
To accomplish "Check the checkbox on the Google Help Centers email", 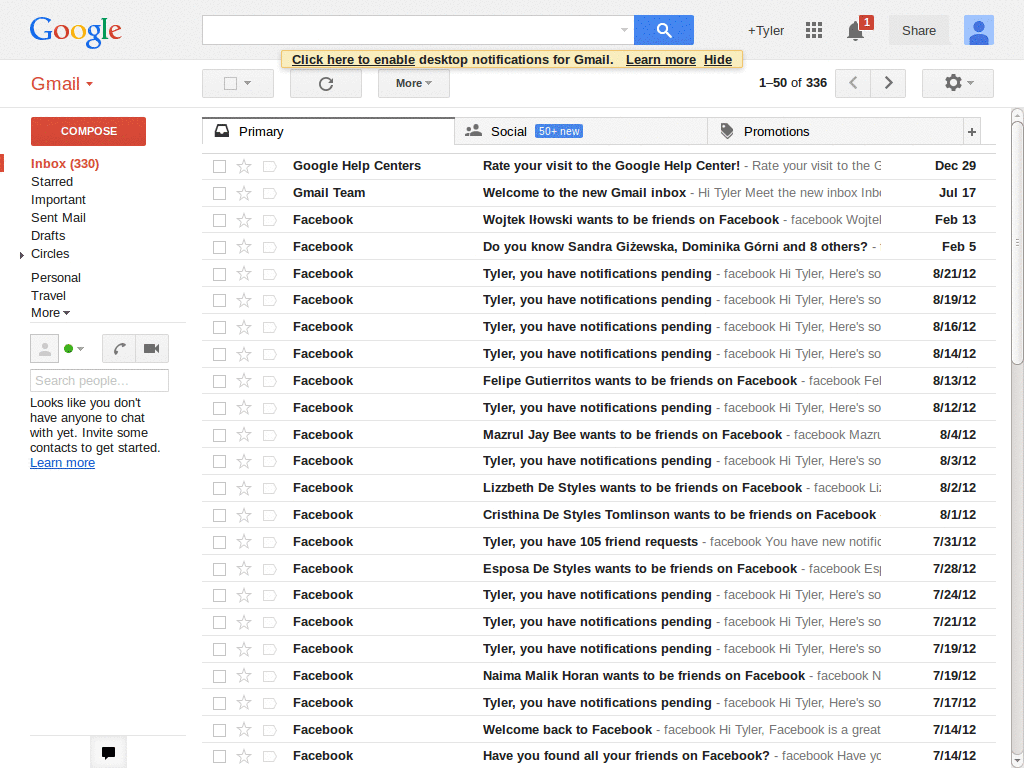I will (219, 165).
